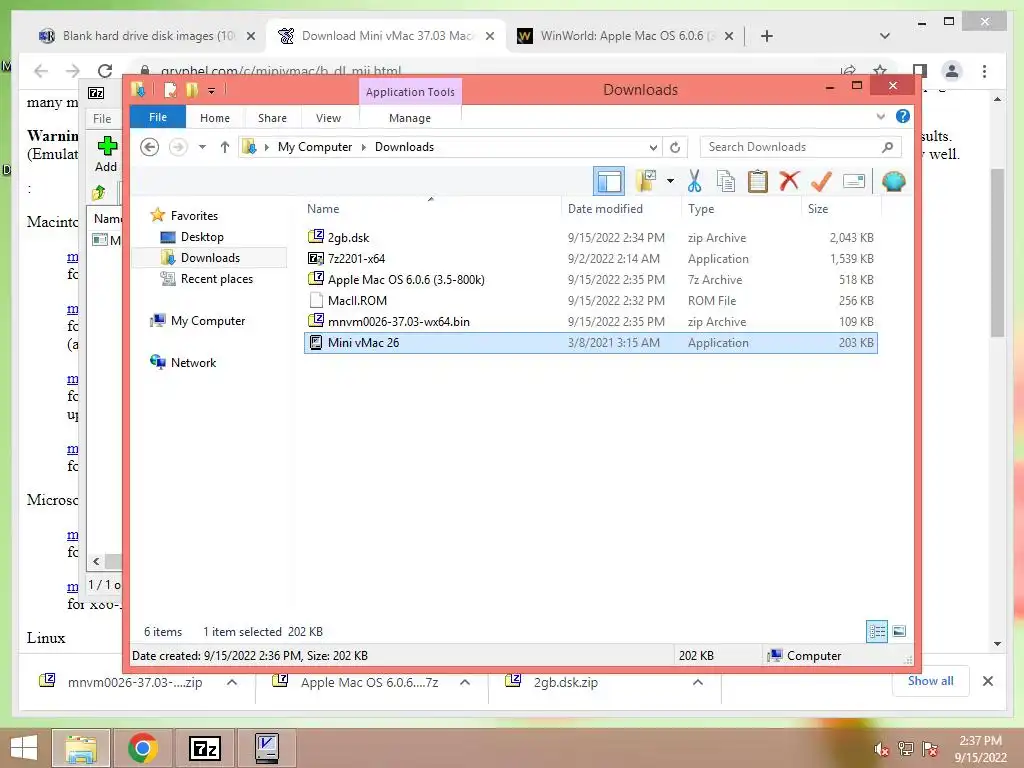Reload the Chrome page

click(104, 71)
